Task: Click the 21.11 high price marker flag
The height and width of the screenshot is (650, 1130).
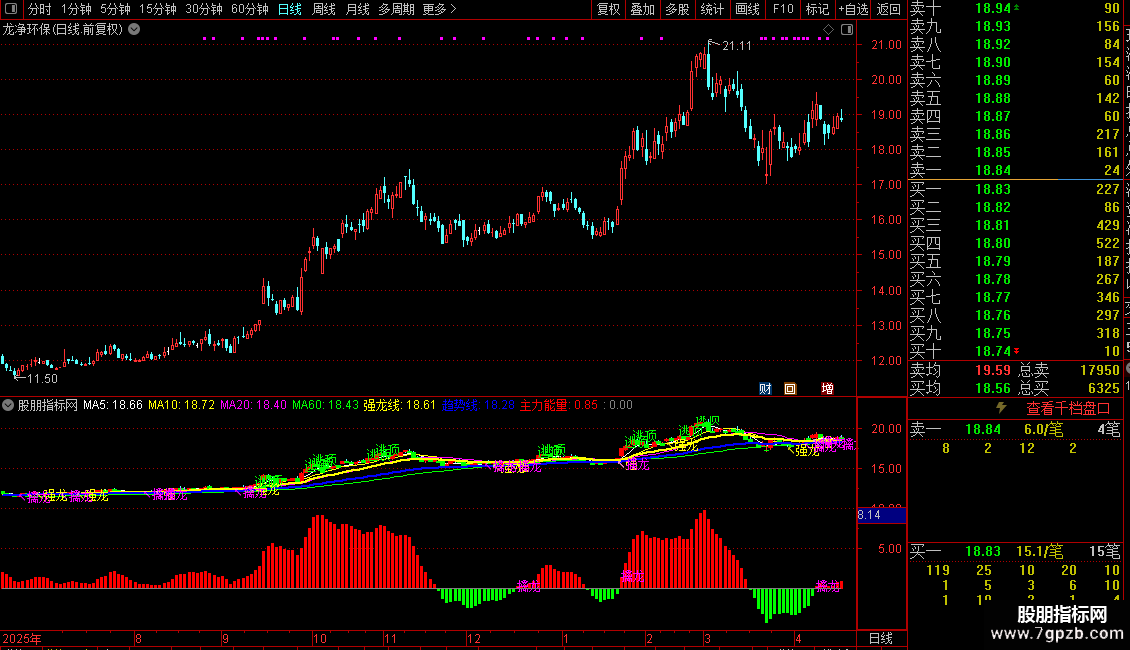Action: point(730,45)
